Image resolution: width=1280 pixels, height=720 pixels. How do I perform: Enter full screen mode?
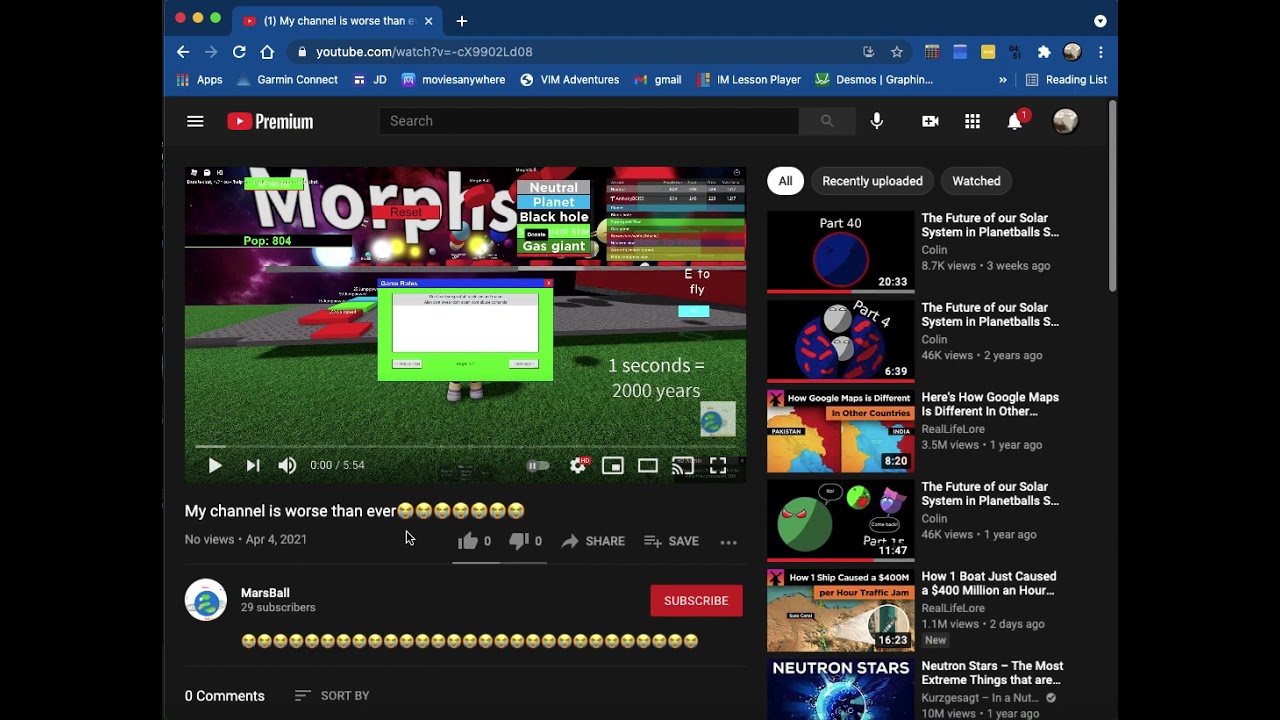718,465
